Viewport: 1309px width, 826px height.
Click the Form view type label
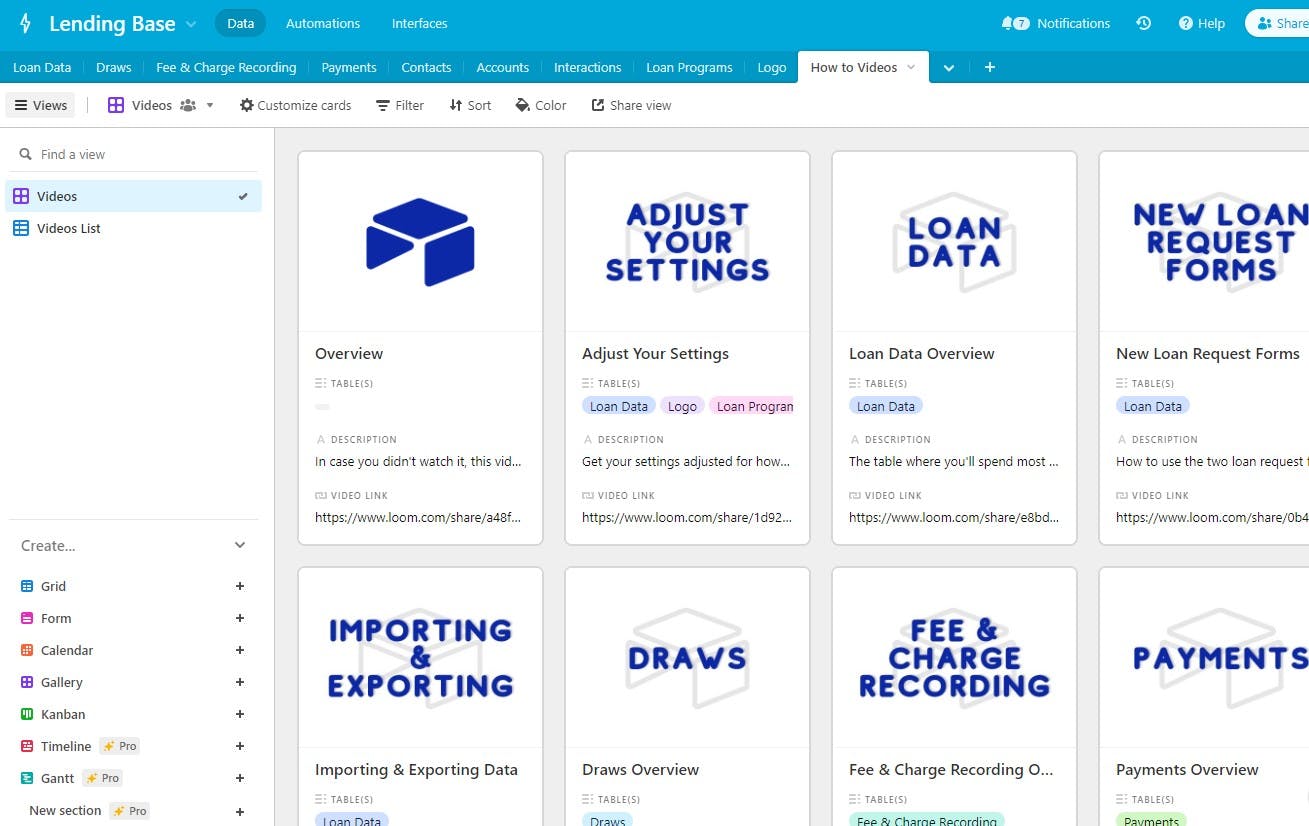click(x=56, y=618)
